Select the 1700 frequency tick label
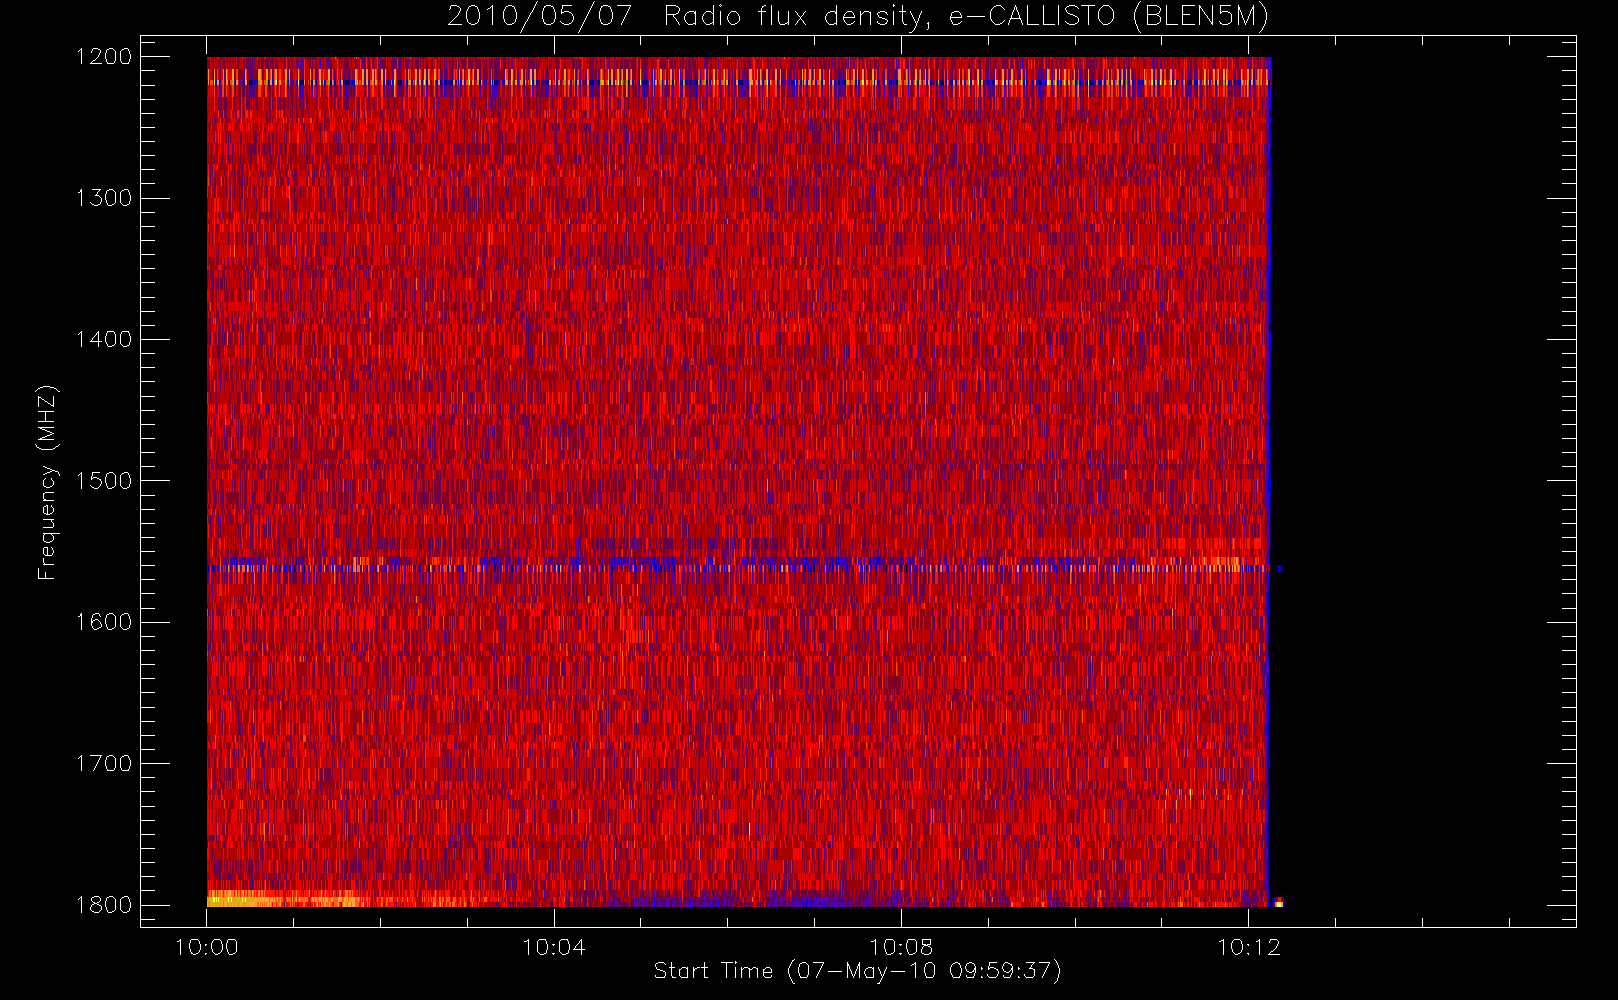This screenshot has width=1618, height=1000. pyautogui.click(x=104, y=763)
